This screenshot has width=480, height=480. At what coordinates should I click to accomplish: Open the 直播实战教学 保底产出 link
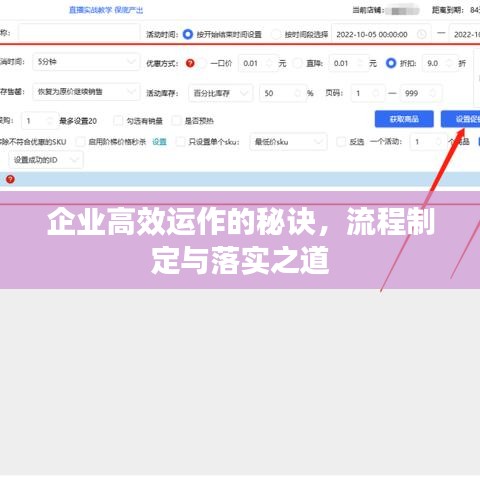[106, 10]
